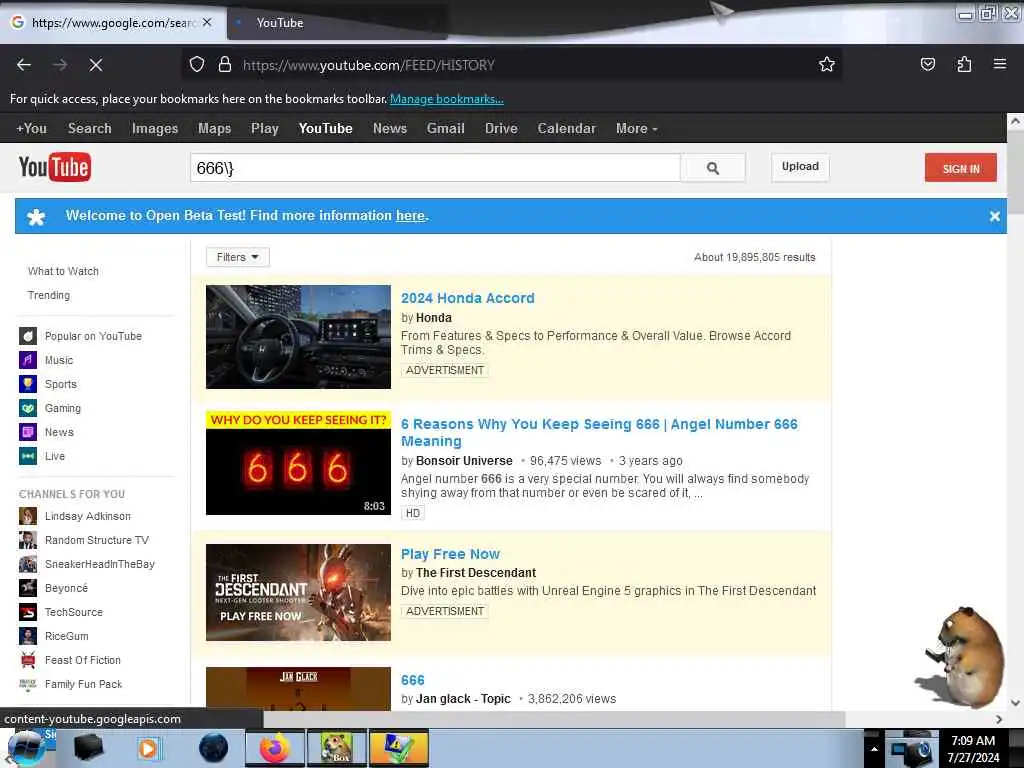Open Gmail in the Google bar

[445, 129]
